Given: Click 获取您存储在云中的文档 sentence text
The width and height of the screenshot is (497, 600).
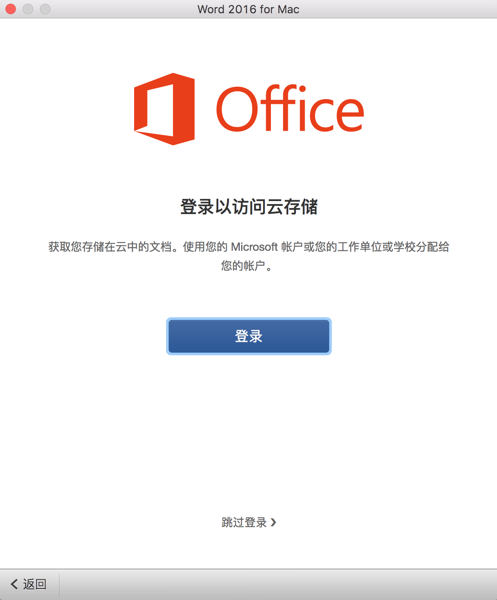Looking at the screenshot, I should [113, 247].
